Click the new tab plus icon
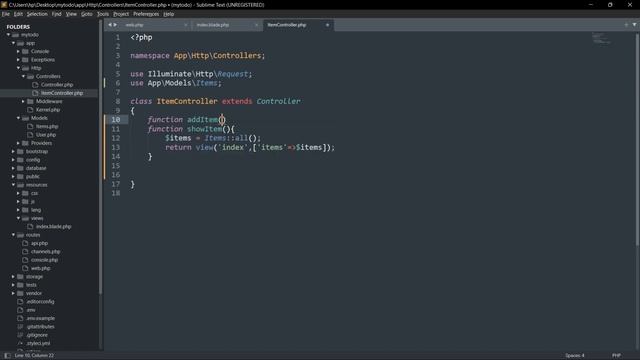This screenshot has height=360, width=640. click(x=626, y=25)
